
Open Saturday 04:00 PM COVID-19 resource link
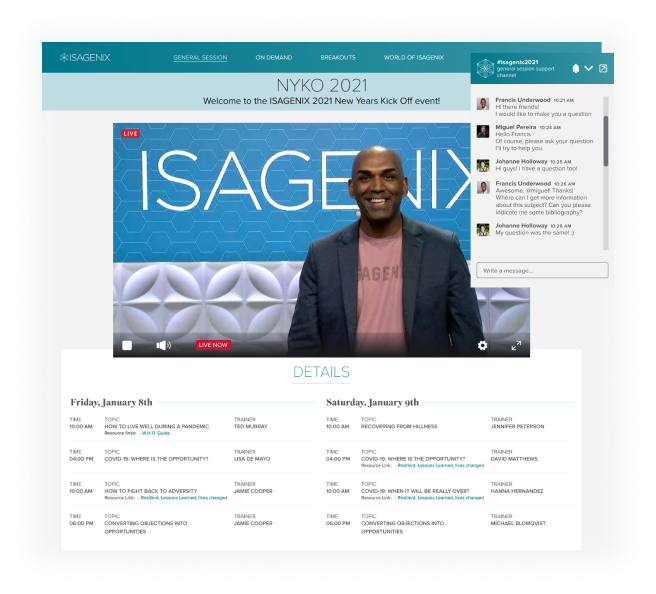439,466
